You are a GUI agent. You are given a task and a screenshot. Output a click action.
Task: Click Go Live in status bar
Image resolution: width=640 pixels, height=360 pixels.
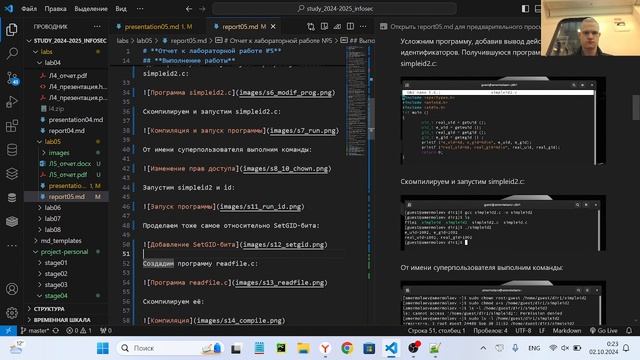pyautogui.click(x=603, y=331)
